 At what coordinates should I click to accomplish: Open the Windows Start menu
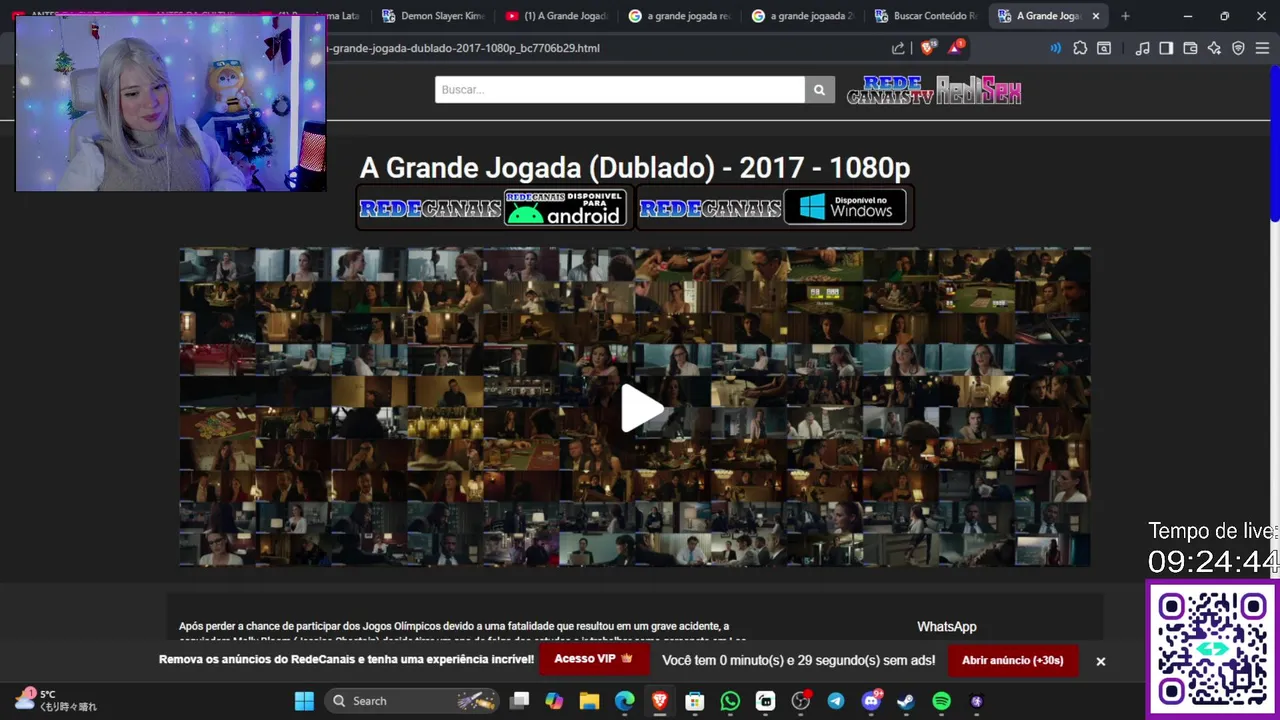tap(304, 701)
